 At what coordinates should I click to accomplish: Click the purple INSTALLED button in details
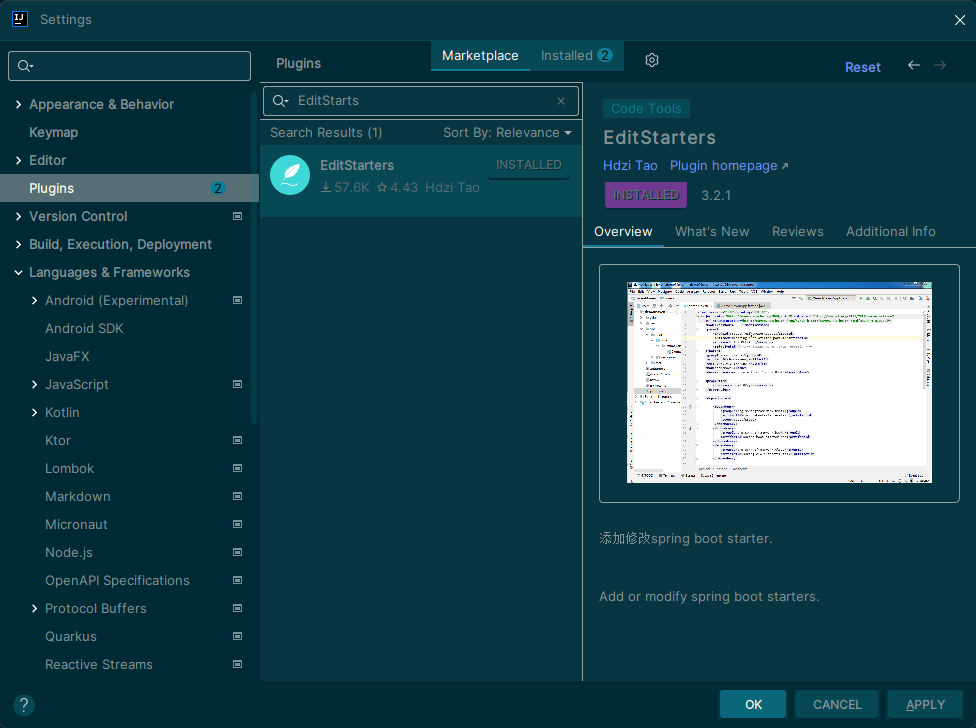coord(645,195)
